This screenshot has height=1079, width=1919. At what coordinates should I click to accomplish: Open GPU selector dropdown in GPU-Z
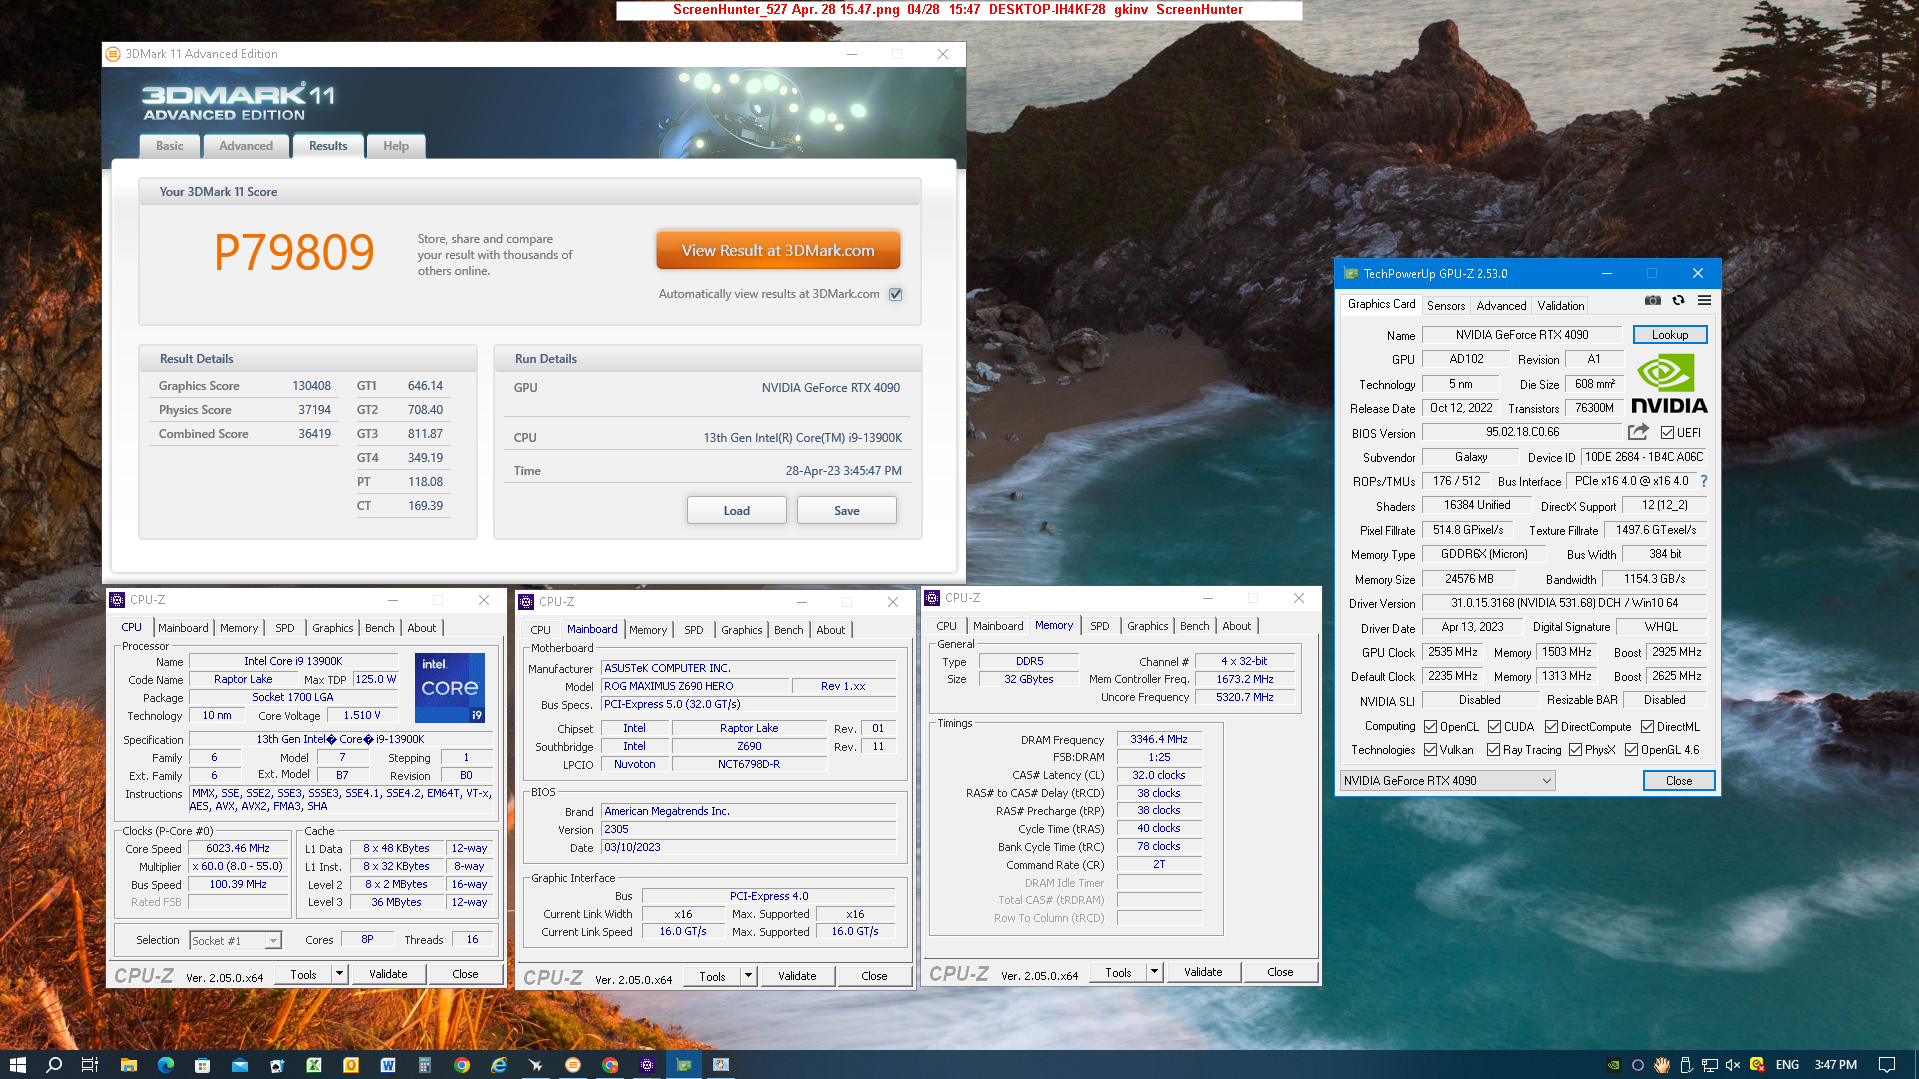tap(1447, 781)
